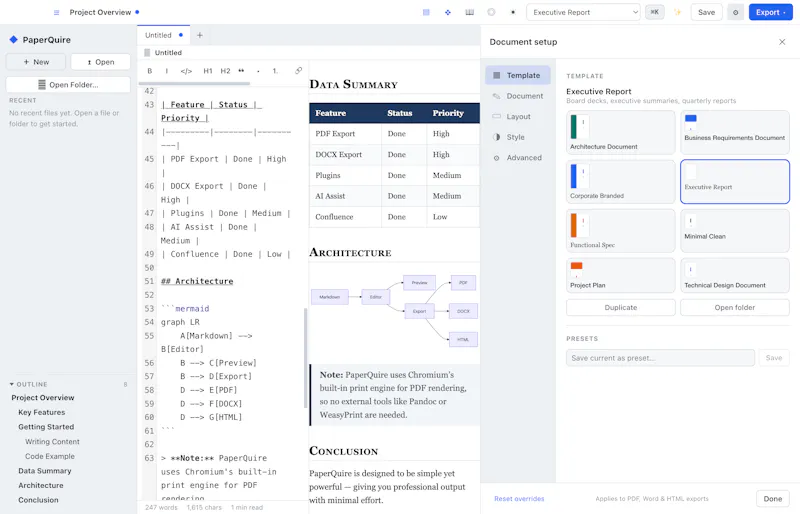Jump to Data Summary in outline
Viewport: 800px width, 514px height.
tap(45, 471)
